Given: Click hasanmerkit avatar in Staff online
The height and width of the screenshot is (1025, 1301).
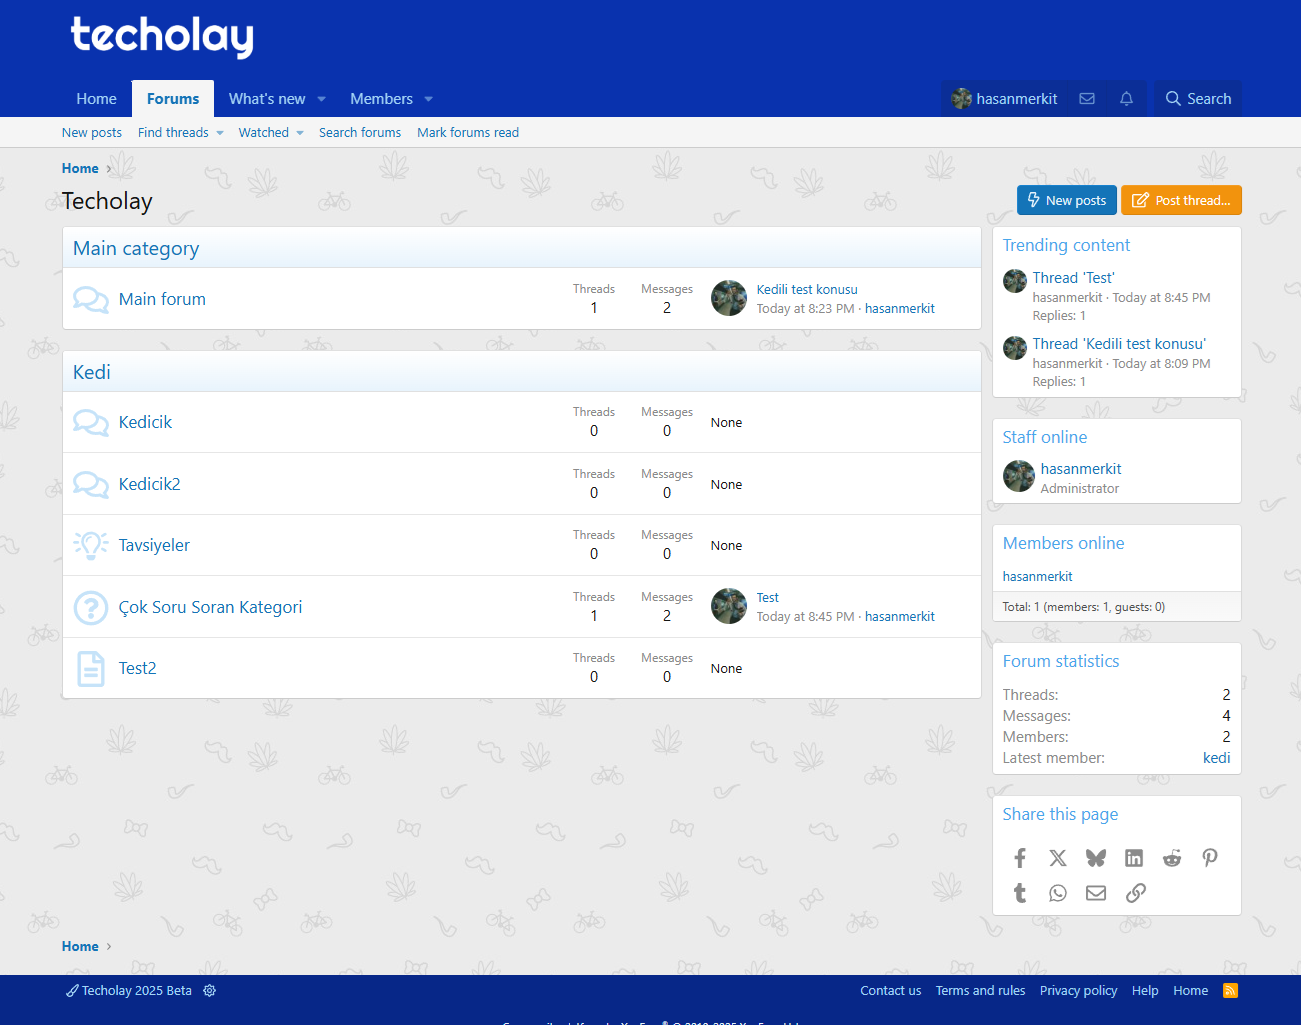Looking at the screenshot, I should 1019,476.
